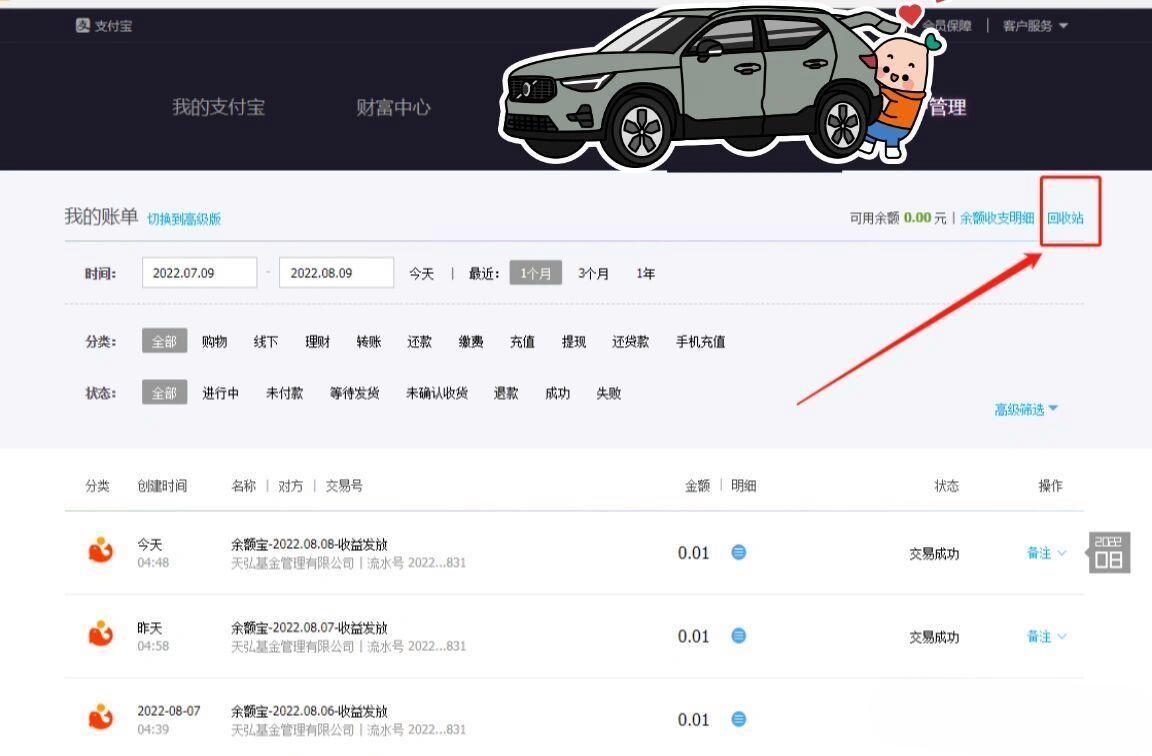Click 交易成功 status in 今天 row
Screen dimensions: 1152x756
[x=934, y=554]
